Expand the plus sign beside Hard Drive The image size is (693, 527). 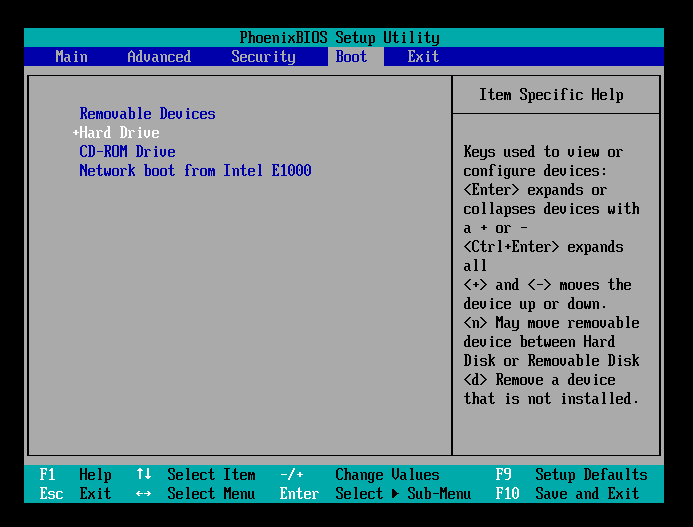click(x=75, y=133)
